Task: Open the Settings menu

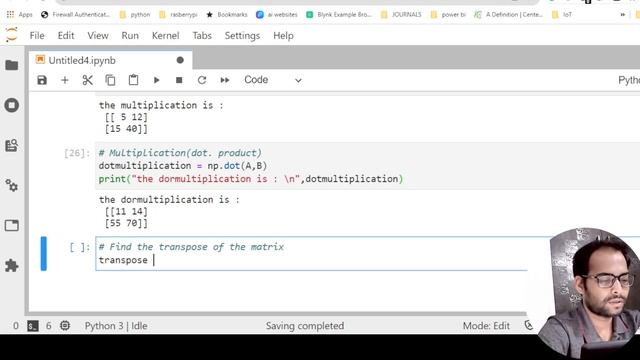Action: click(242, 36)
